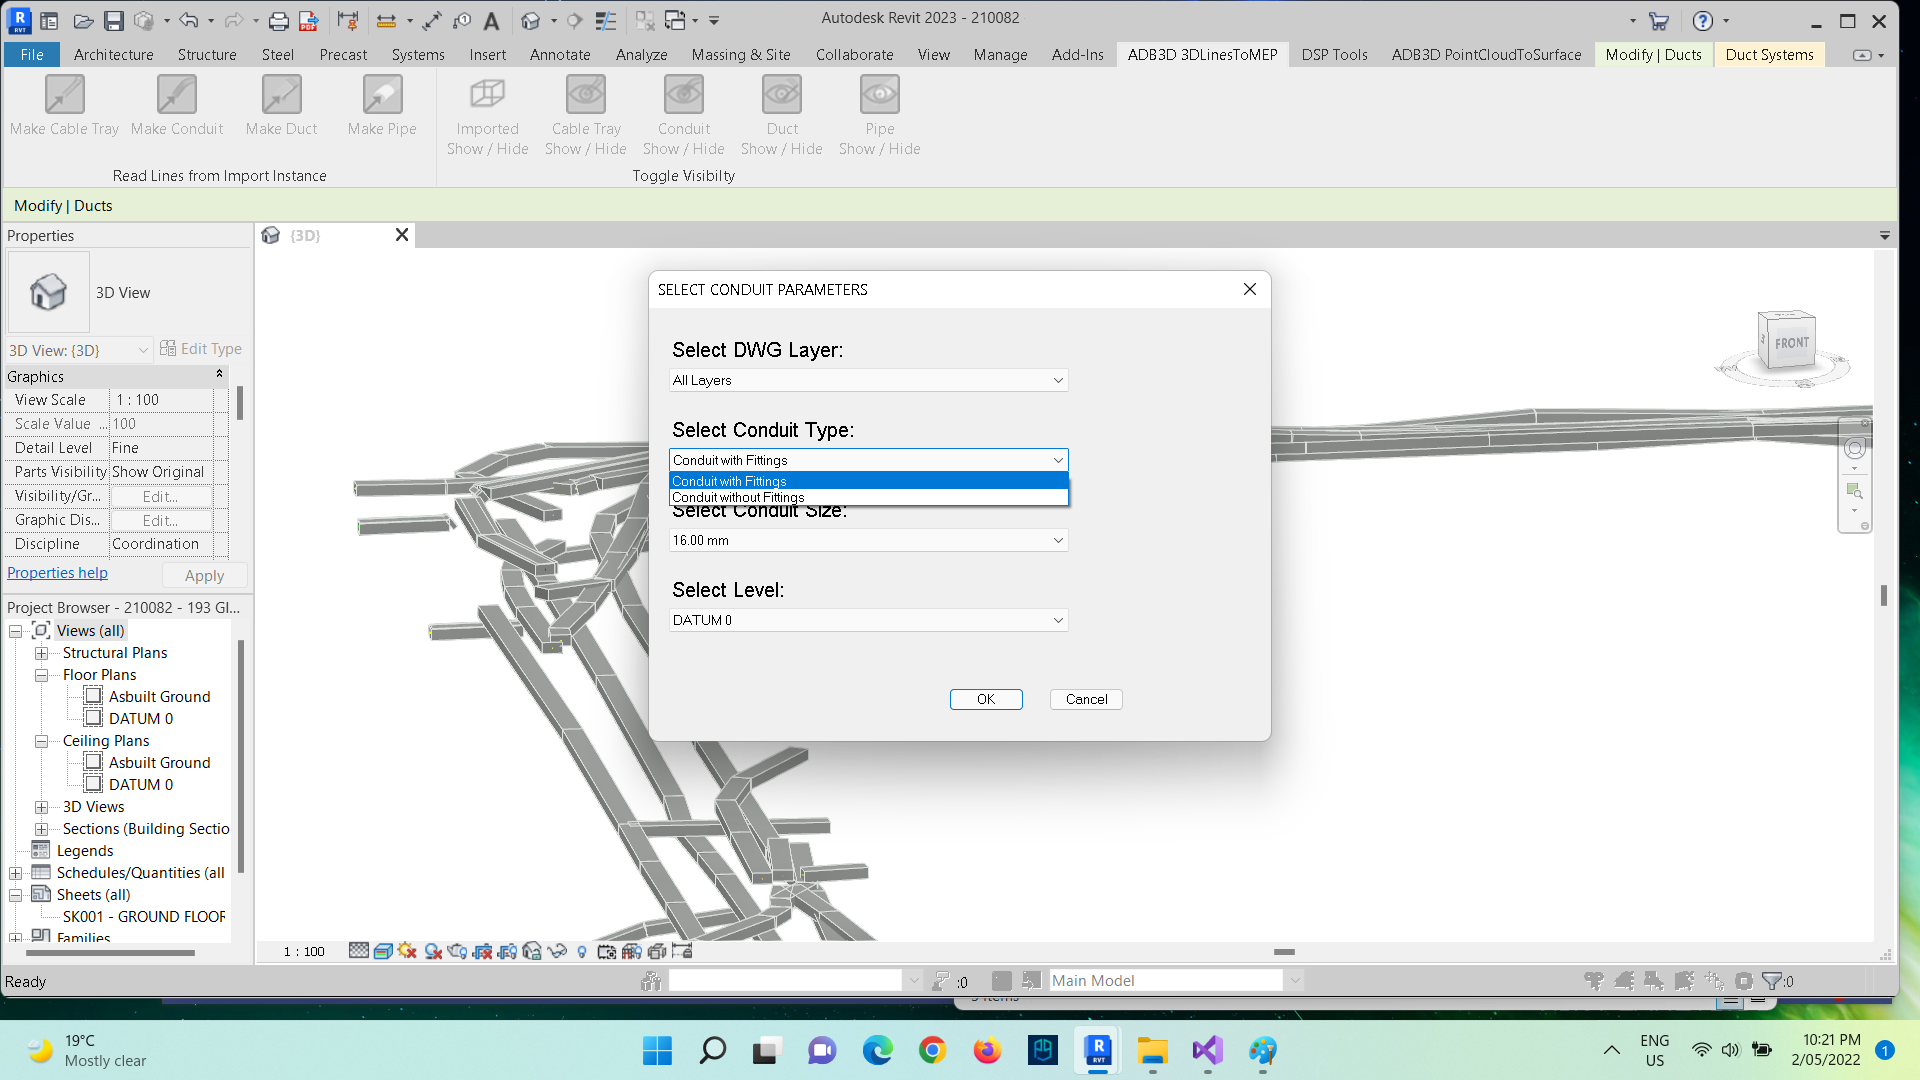Click the Make Conduit ribbon icon
Screen dimensions: 1920x1080
pyautogui.click(x=177, y=96)
